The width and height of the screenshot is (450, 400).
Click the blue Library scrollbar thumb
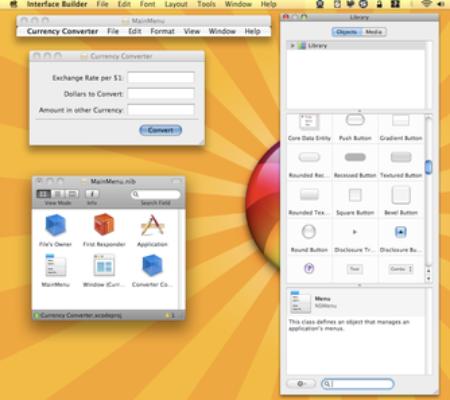pos(429,167)
